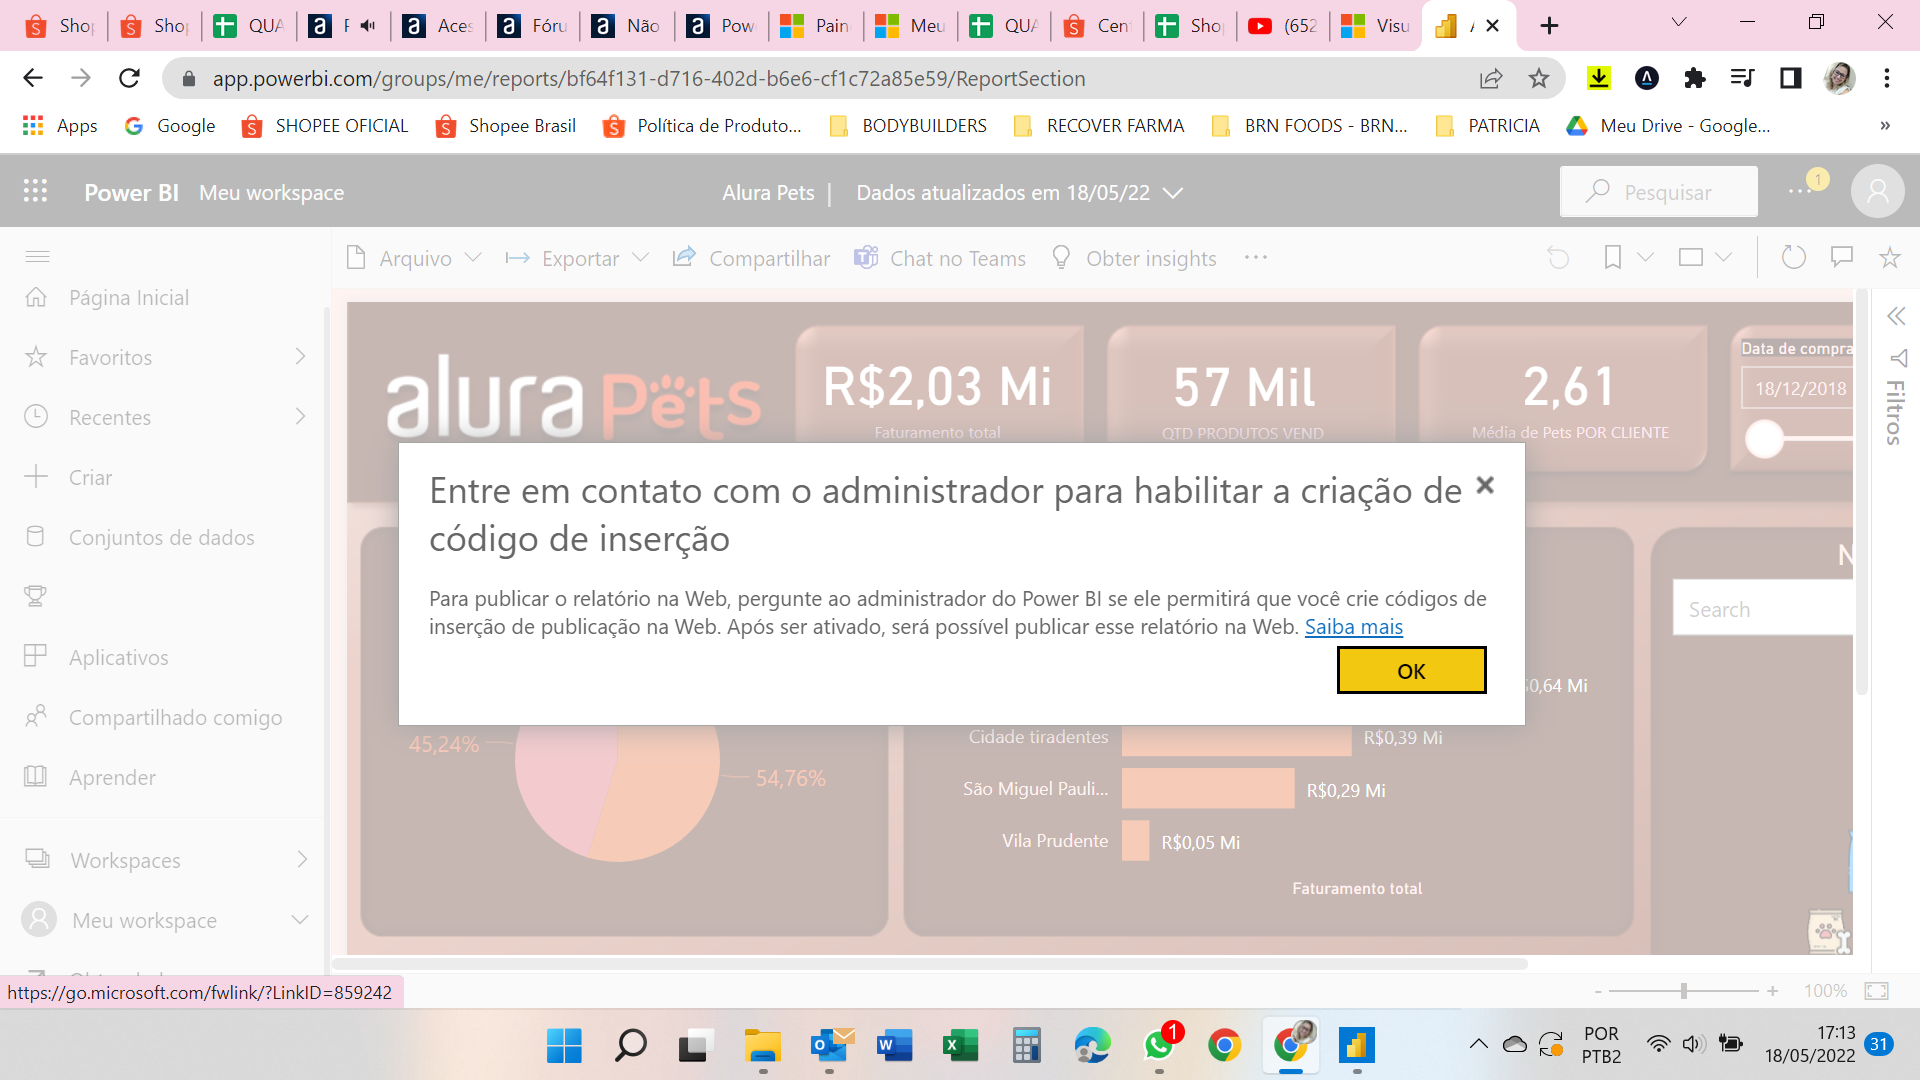This screenshot has width=1920, height=1080.
Task: Bookmark this page with the star
Action: 1539,78
